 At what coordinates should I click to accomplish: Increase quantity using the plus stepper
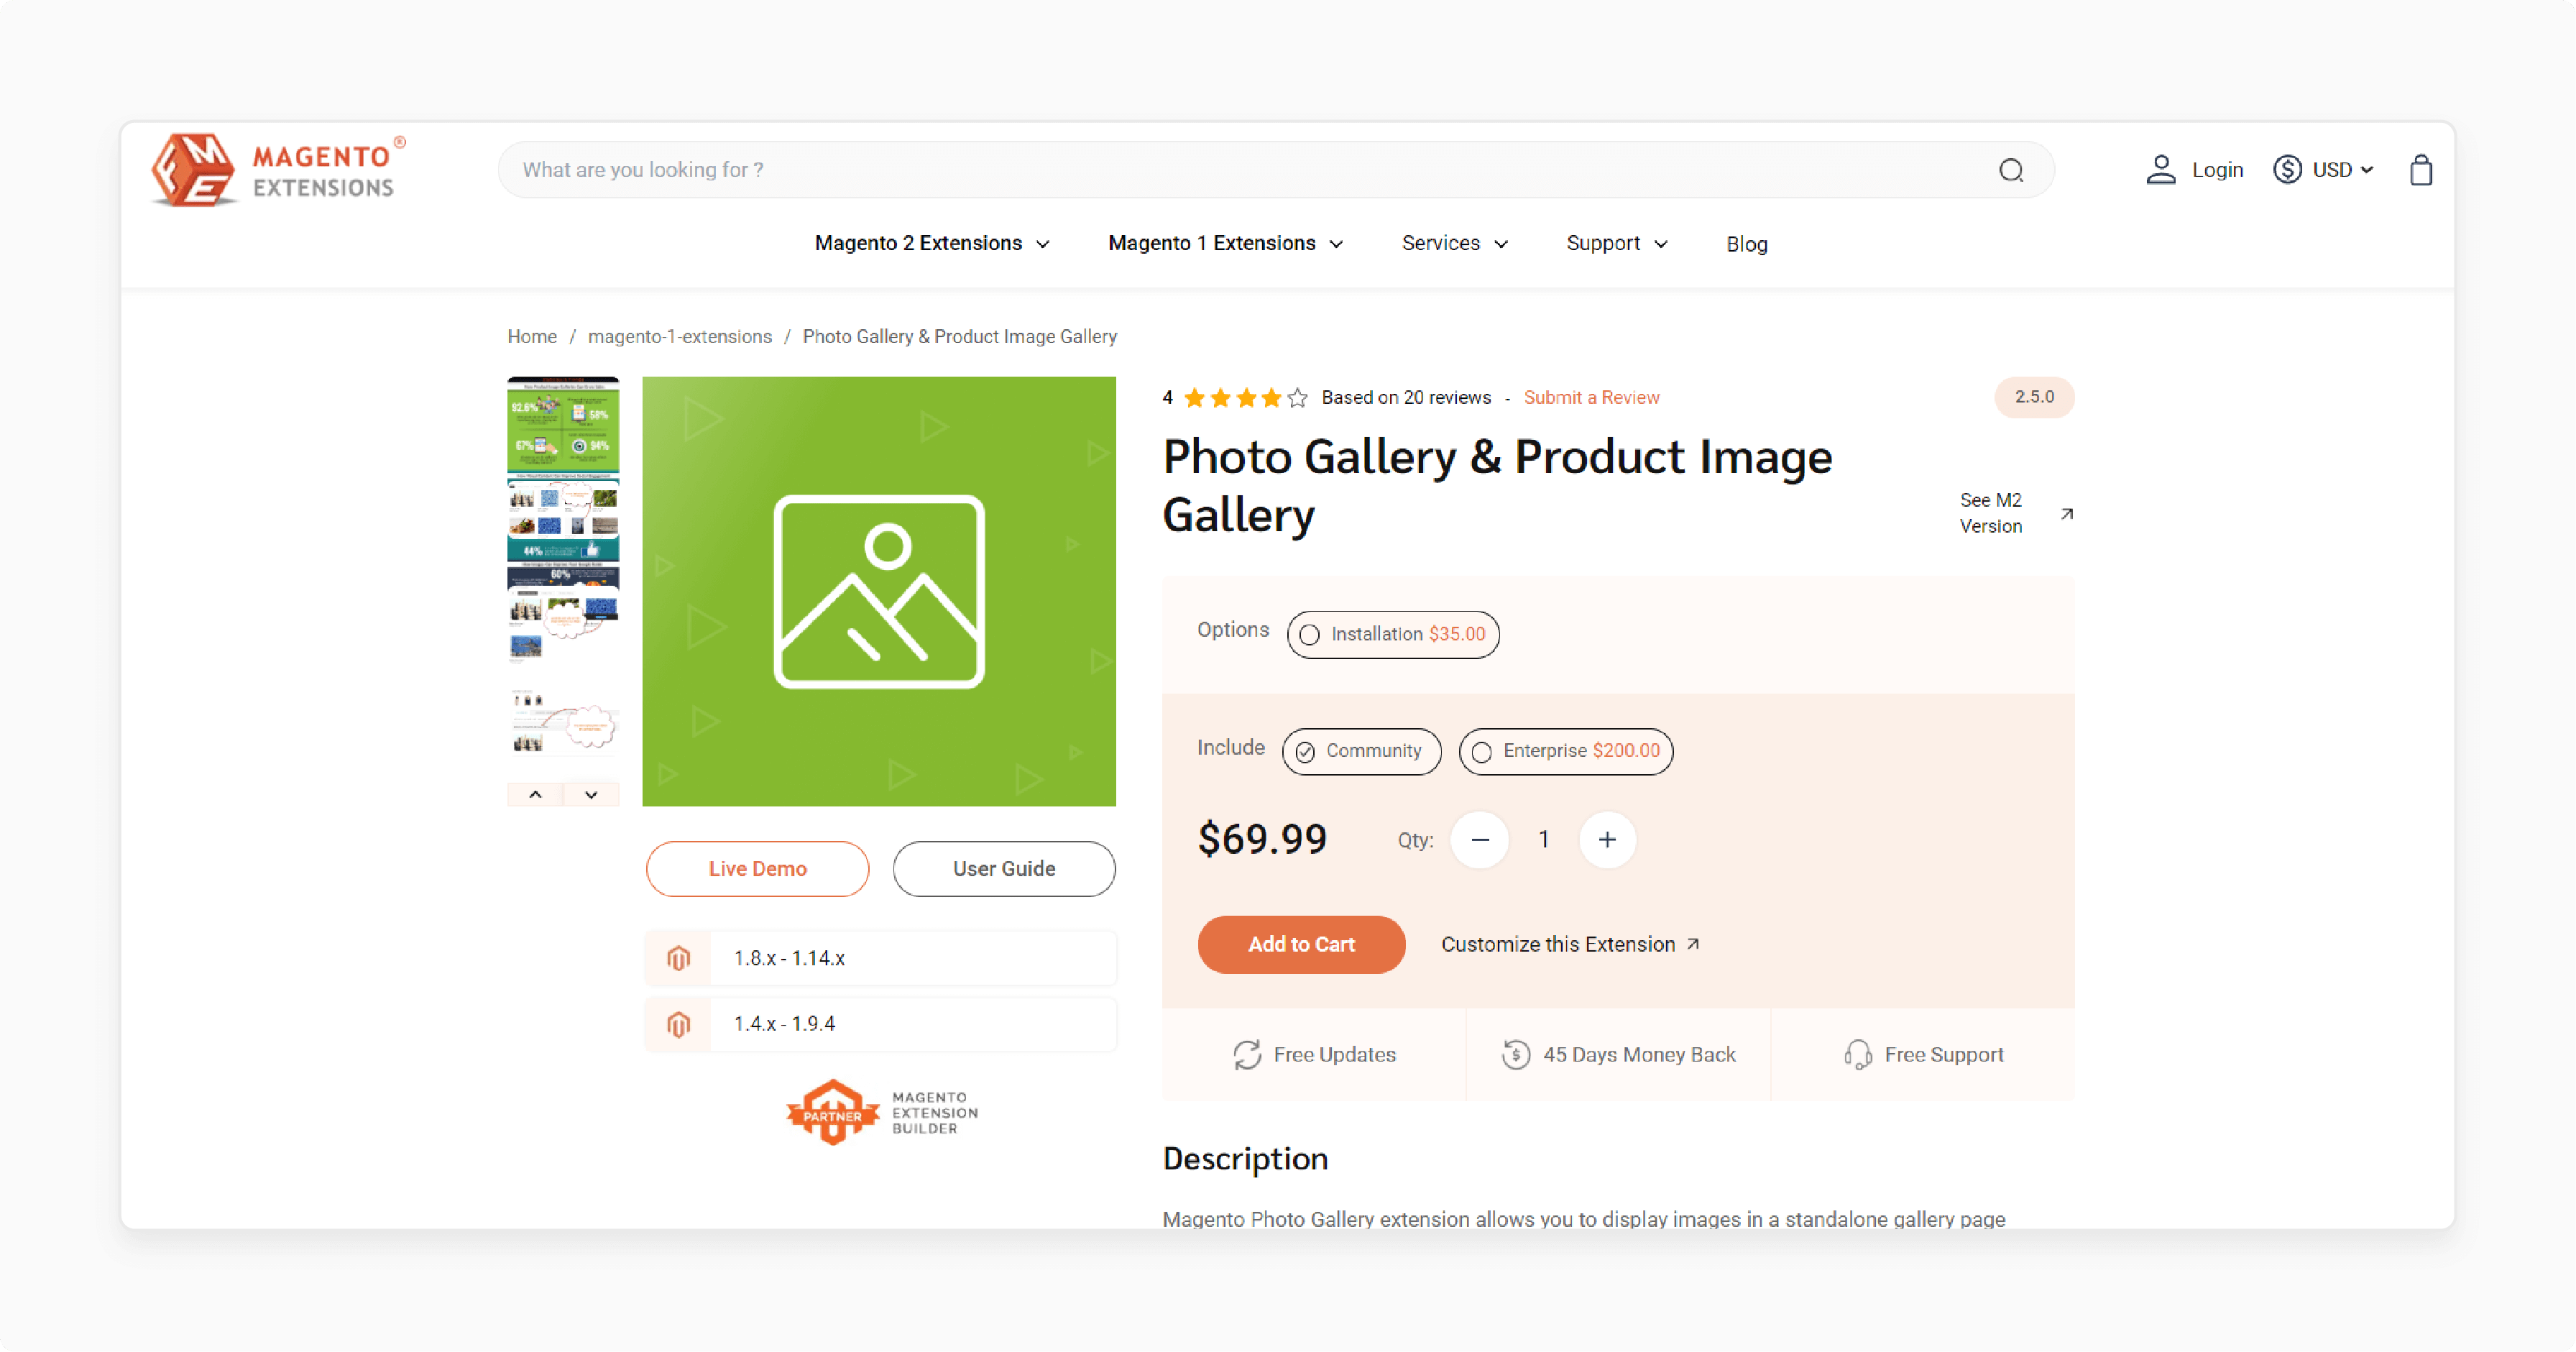coord(1605,840)
